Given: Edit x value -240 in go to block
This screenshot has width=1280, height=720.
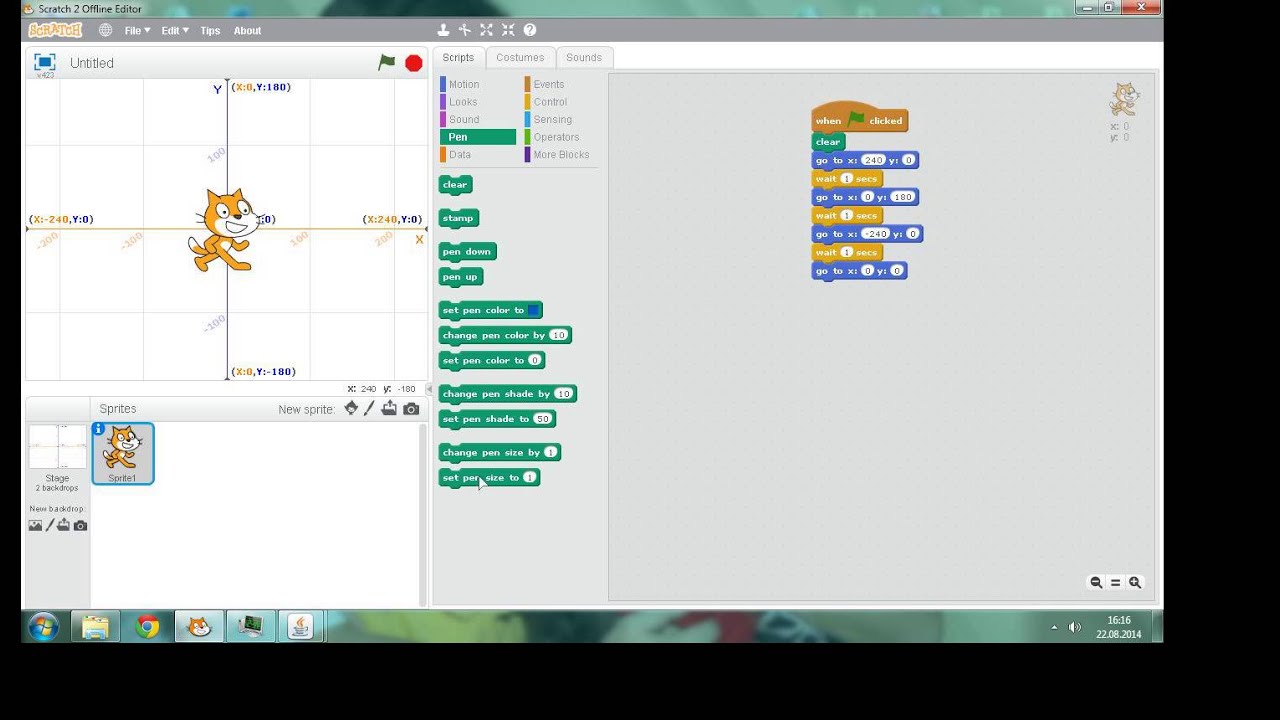Looking at the screenshot, I should [875, 234].
